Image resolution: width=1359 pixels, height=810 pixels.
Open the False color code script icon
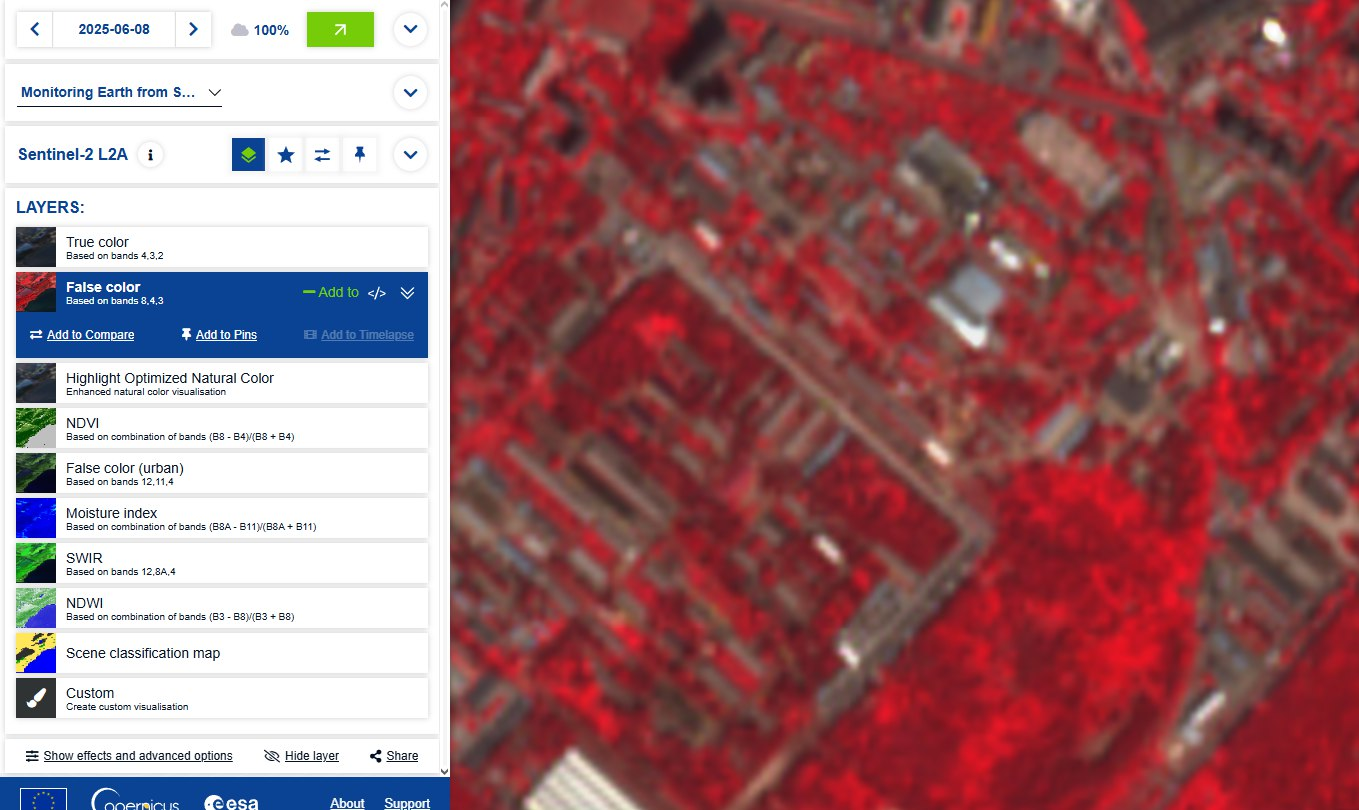377,293
